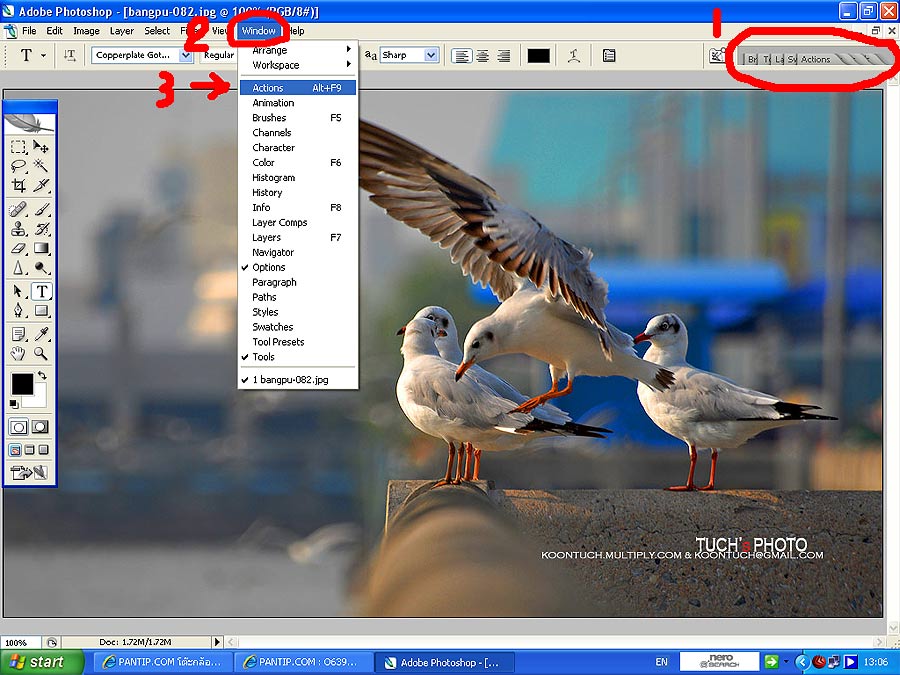Select the Move tool
This screenshot has height=675, width=900.
click(40, 147)
